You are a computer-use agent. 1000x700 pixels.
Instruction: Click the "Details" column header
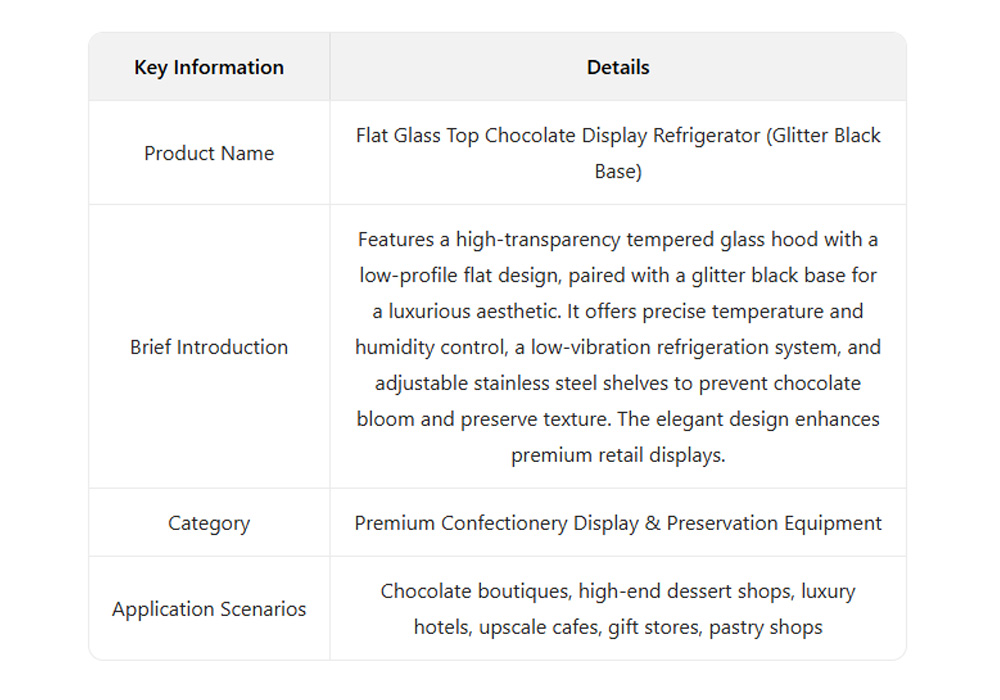pyautogui.click(x=618, y=67)
